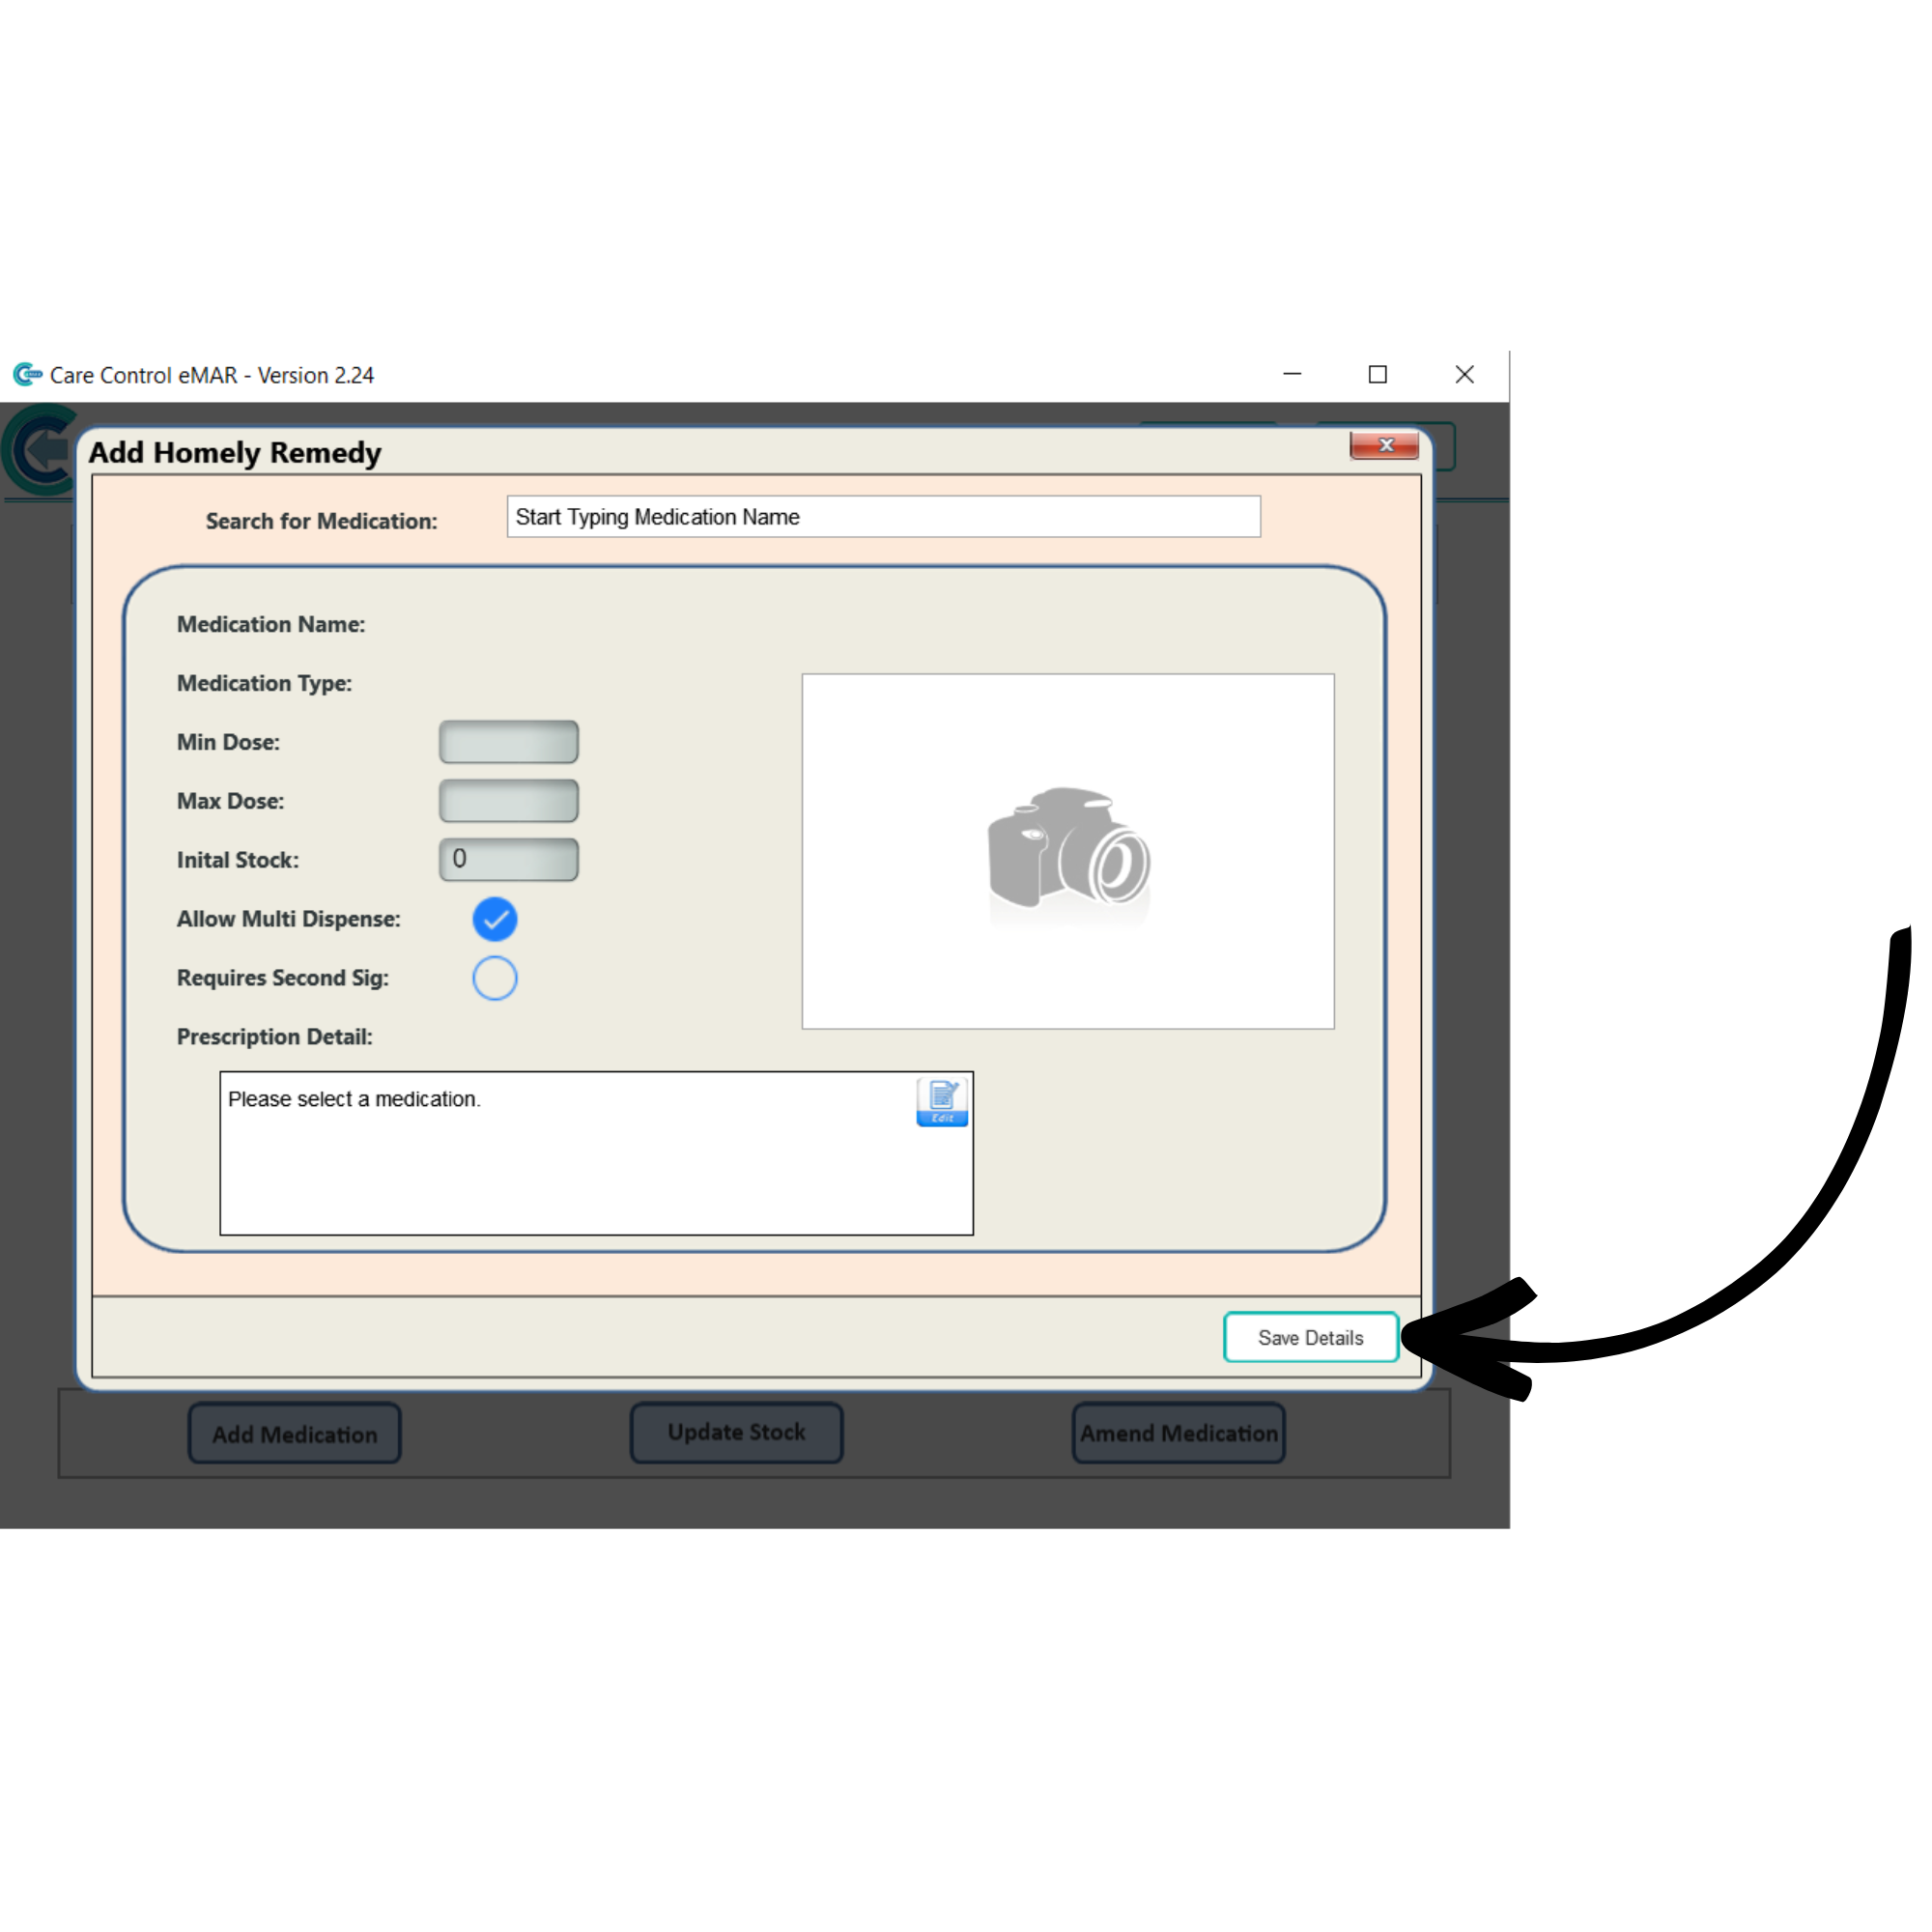Toggle Allow Multi Dispense checkbox
Image resolution: width=1932 pixels, height=1932 pixels.
[x=495, y=919]
